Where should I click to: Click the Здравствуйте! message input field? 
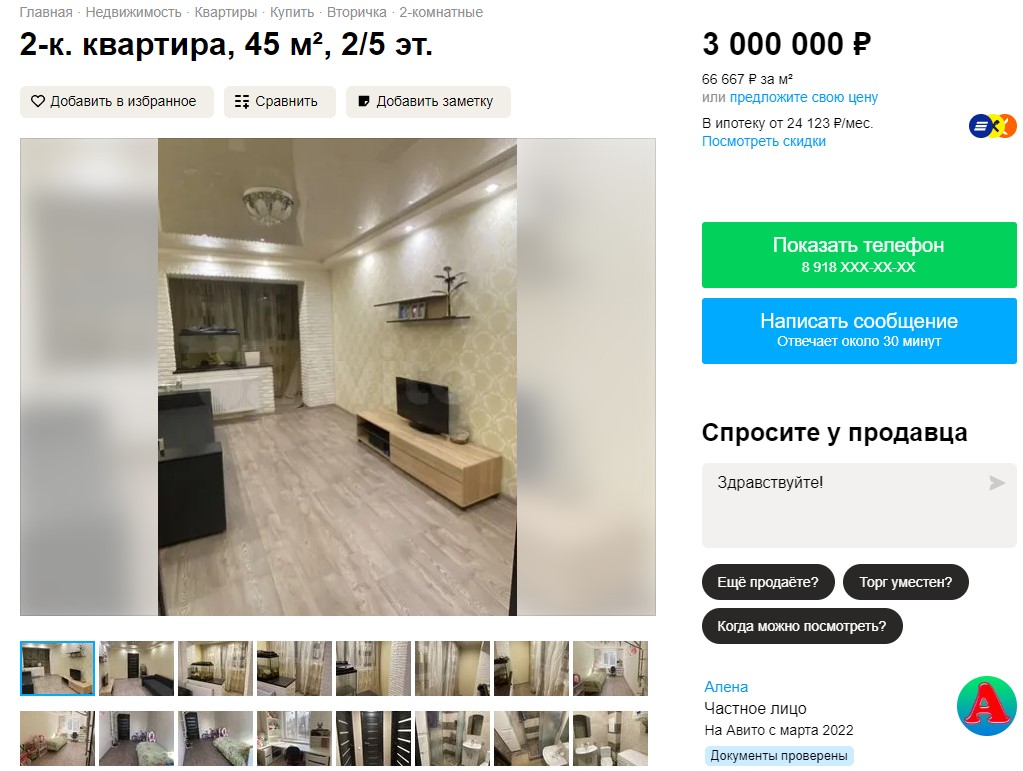(859, 506)
